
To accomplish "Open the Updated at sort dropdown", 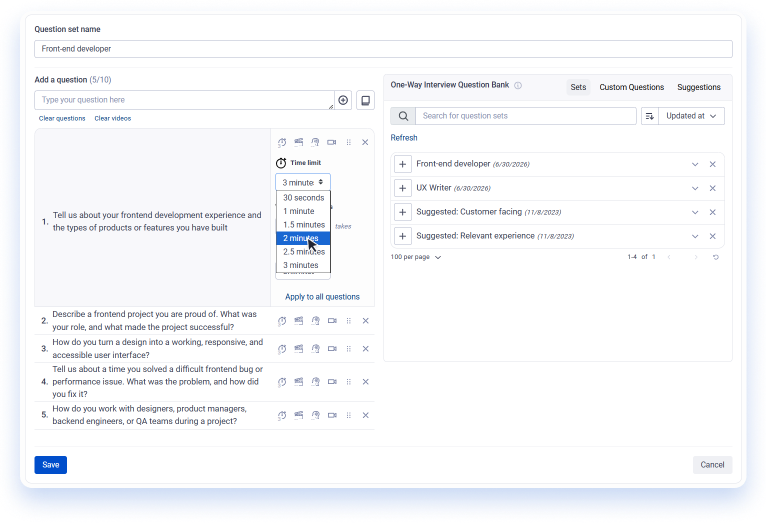I will coord(691,116).
